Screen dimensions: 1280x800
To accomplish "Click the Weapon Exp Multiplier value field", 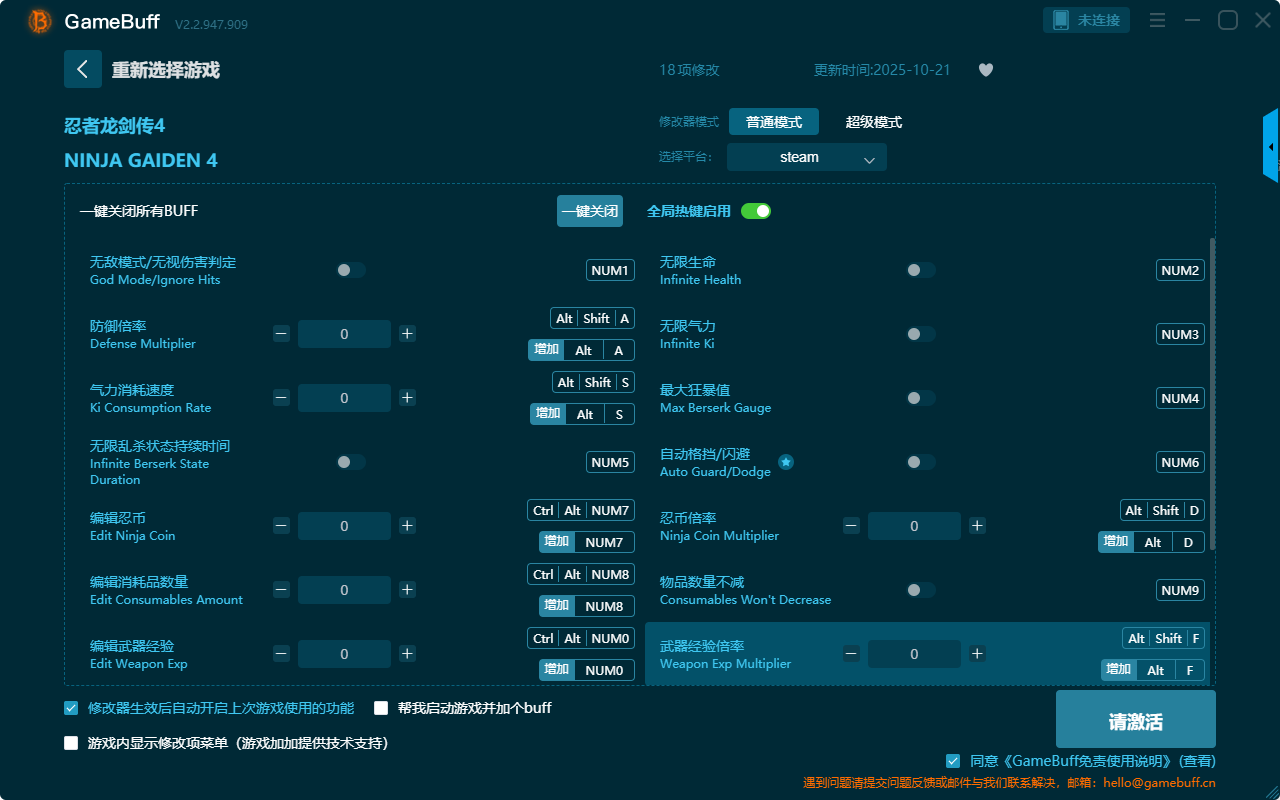I will (914, 654).
